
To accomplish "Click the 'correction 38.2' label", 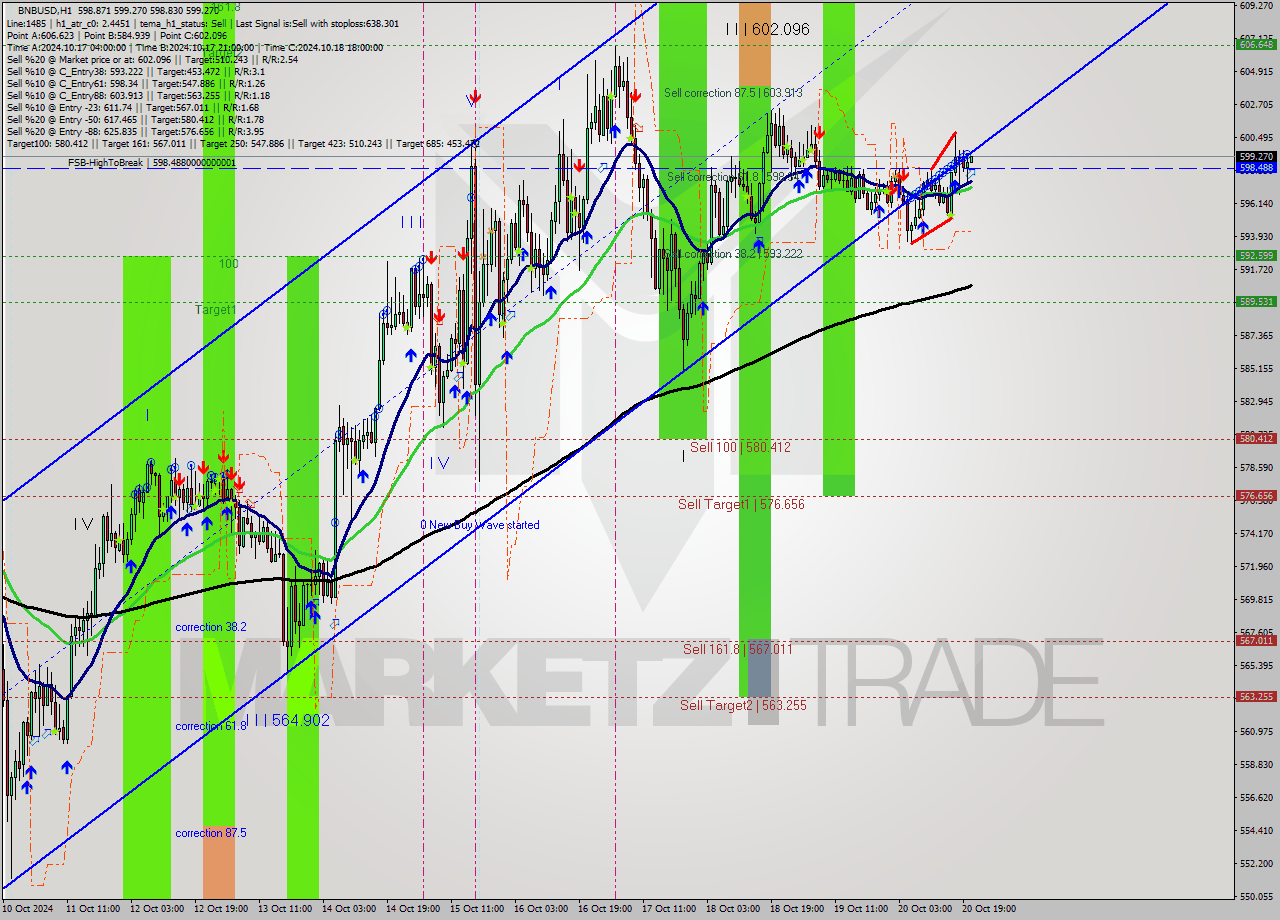I will pyautogui.click(x=211, y=627).
